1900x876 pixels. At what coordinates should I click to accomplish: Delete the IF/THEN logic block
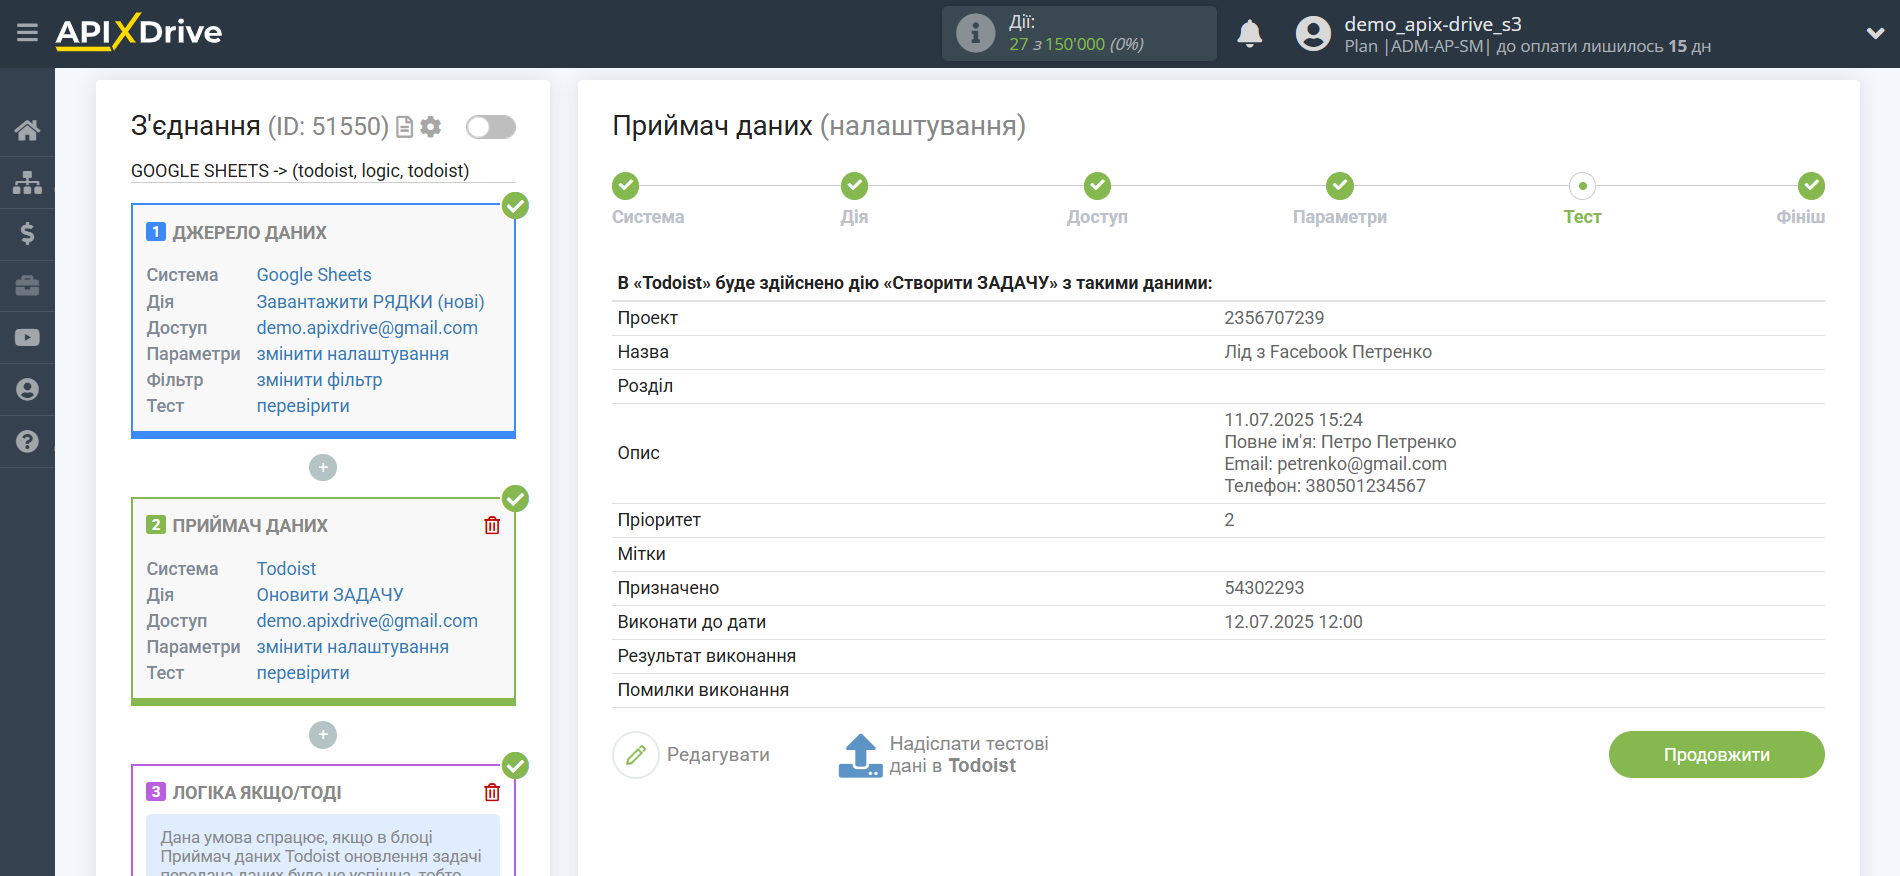coord(492,792)
